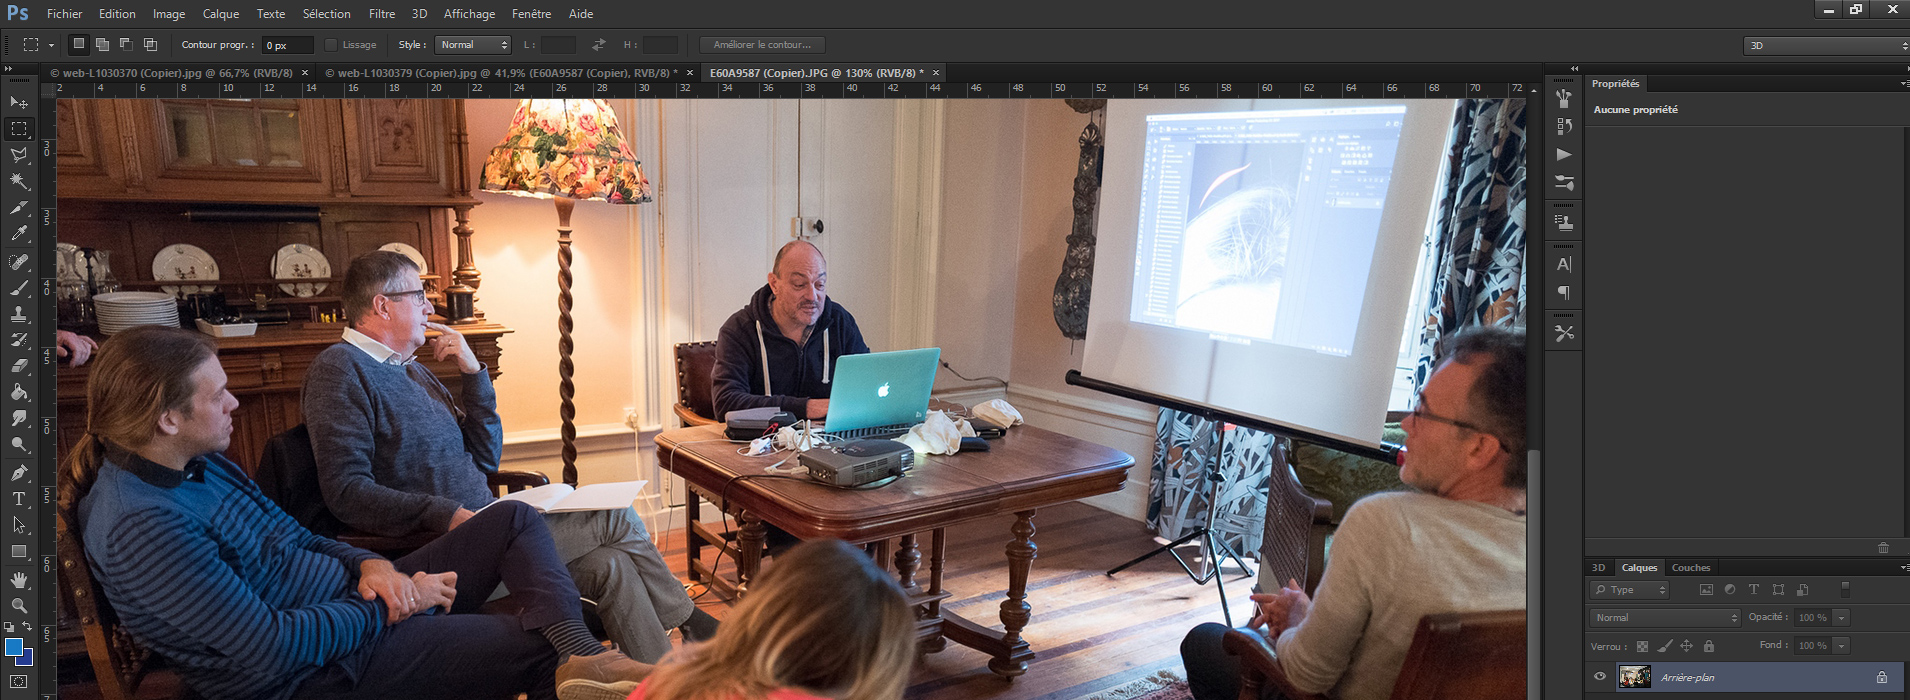Select the Rectangular Marquee tool in toolbox

[19, 129]
